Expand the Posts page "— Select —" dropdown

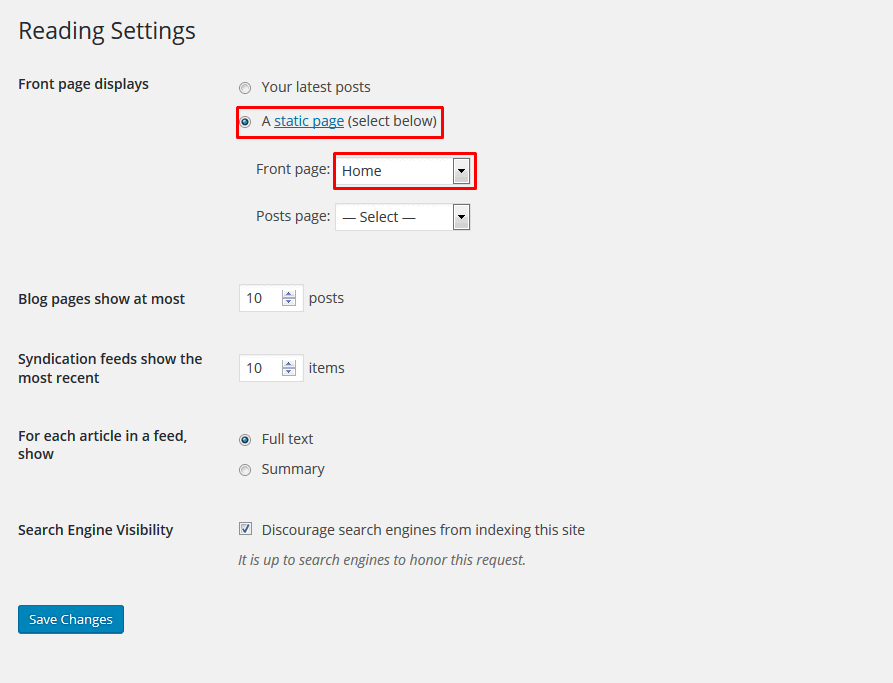tap(403, 217)
